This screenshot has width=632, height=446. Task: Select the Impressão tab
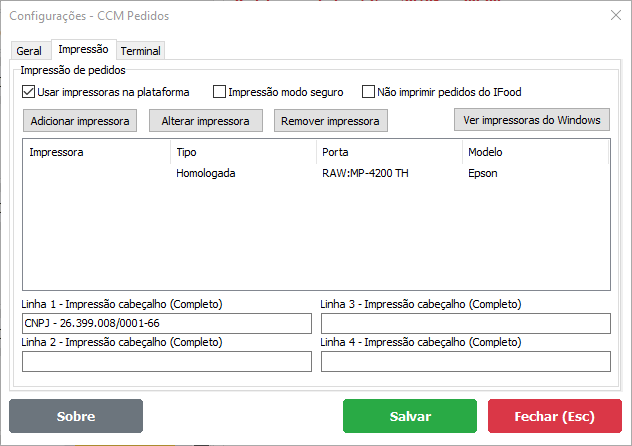point(83,49)
